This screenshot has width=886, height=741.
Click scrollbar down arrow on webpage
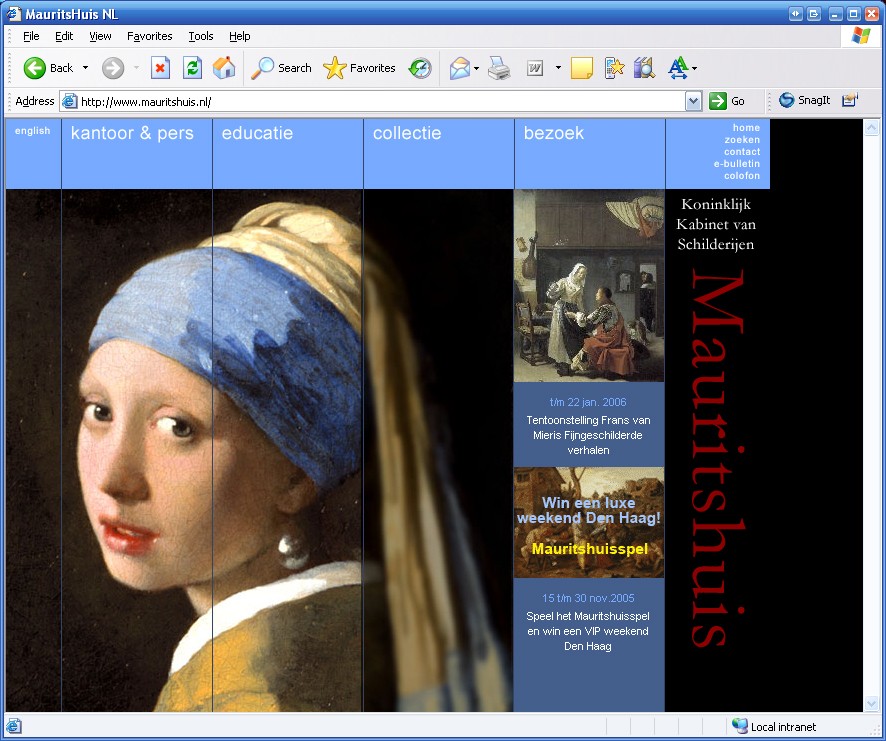click(871, 703)
